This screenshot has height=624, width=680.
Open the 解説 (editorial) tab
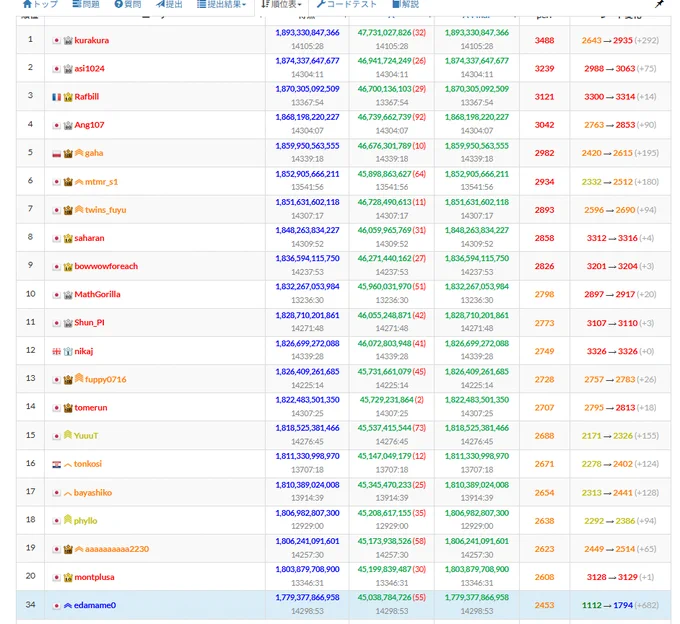[x=405, y=4]
